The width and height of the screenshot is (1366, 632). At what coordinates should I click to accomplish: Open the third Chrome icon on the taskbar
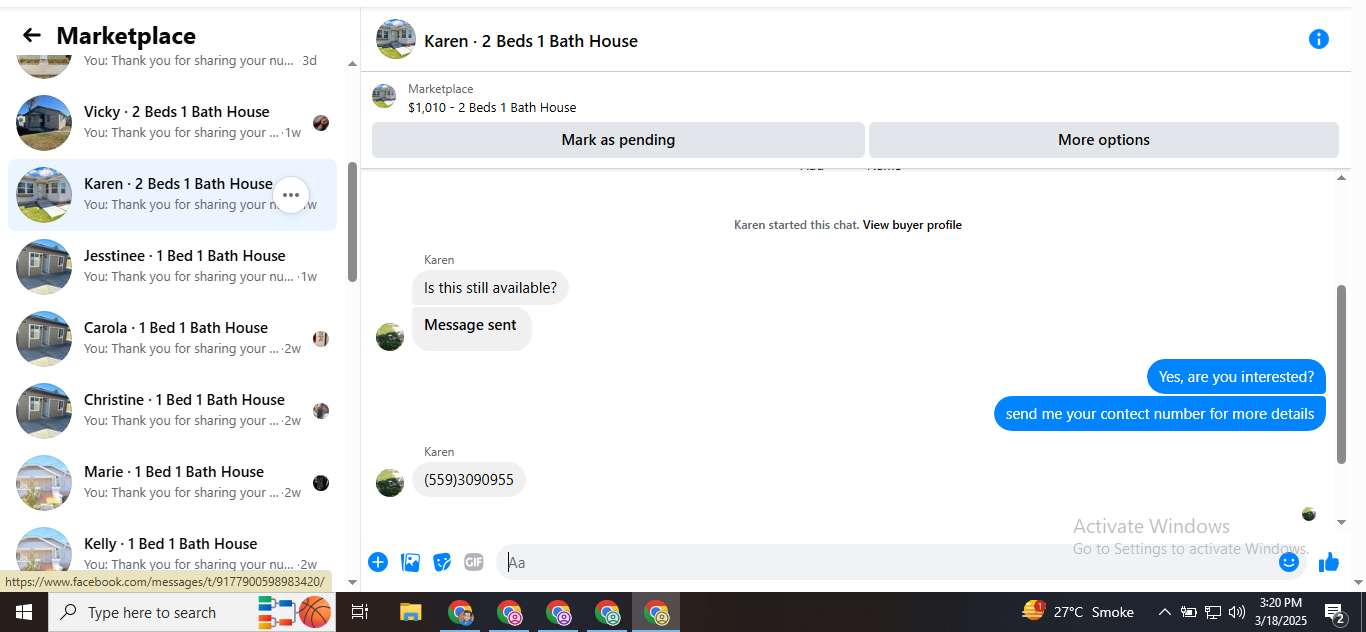[558, 612]
